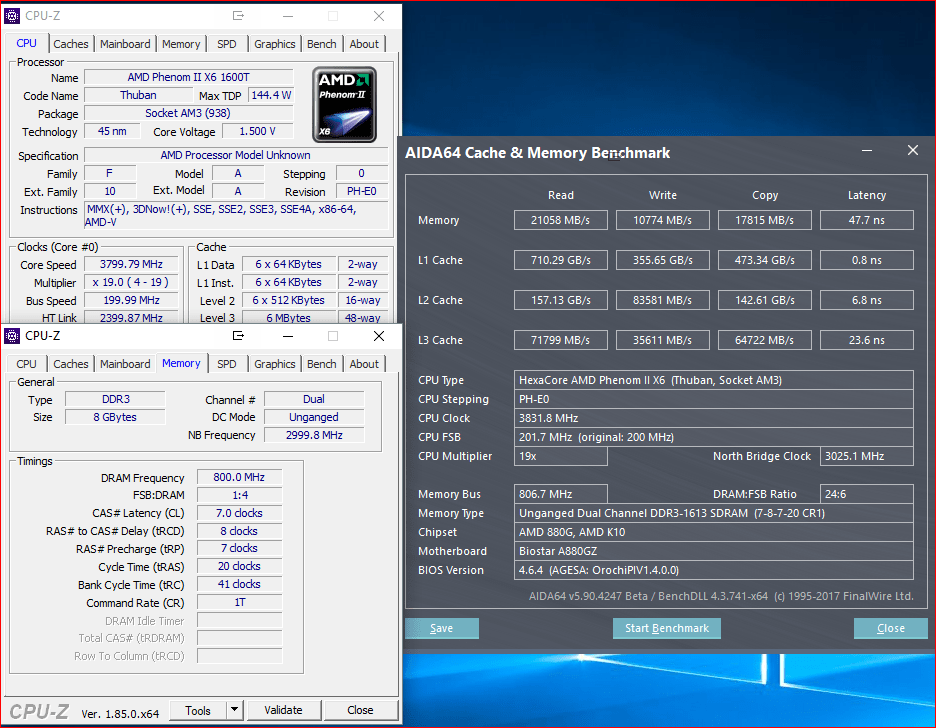This screenshot has width=936, height=728.
Task: Close the top CPU-Z CPU window
Action: pos(378,16)
